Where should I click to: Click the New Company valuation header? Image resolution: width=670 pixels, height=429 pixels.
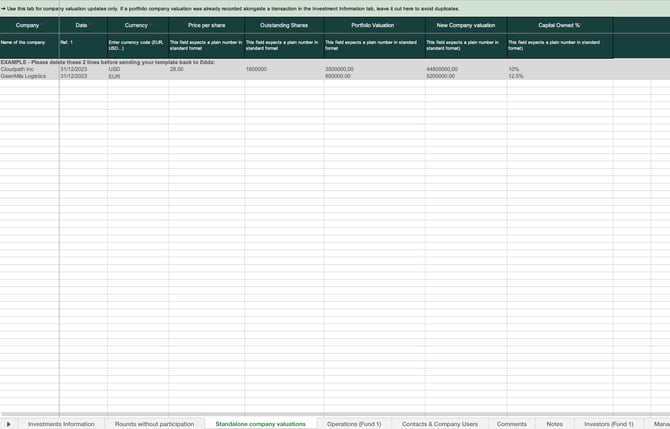click(465, 24)
